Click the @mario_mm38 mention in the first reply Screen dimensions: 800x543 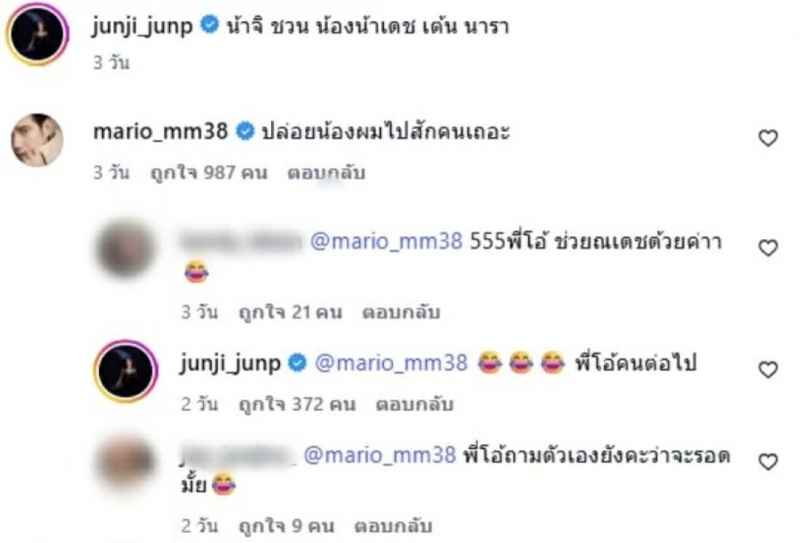[386, 241]
